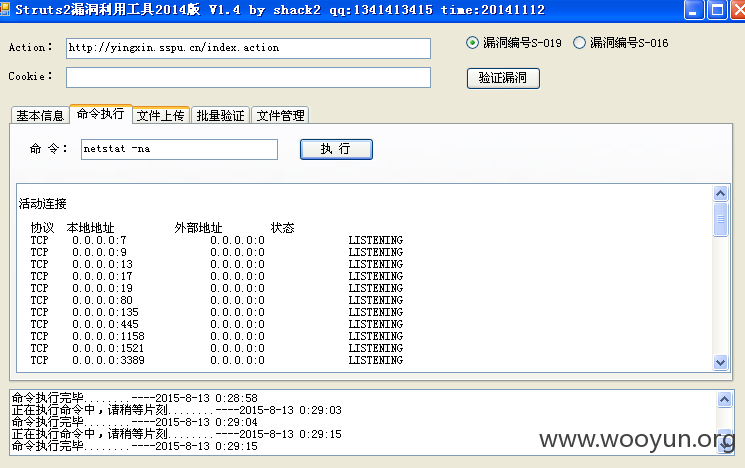Click the last log entry 命令执行完毕 0:29:15
The image size is (745, 468).
134,446
